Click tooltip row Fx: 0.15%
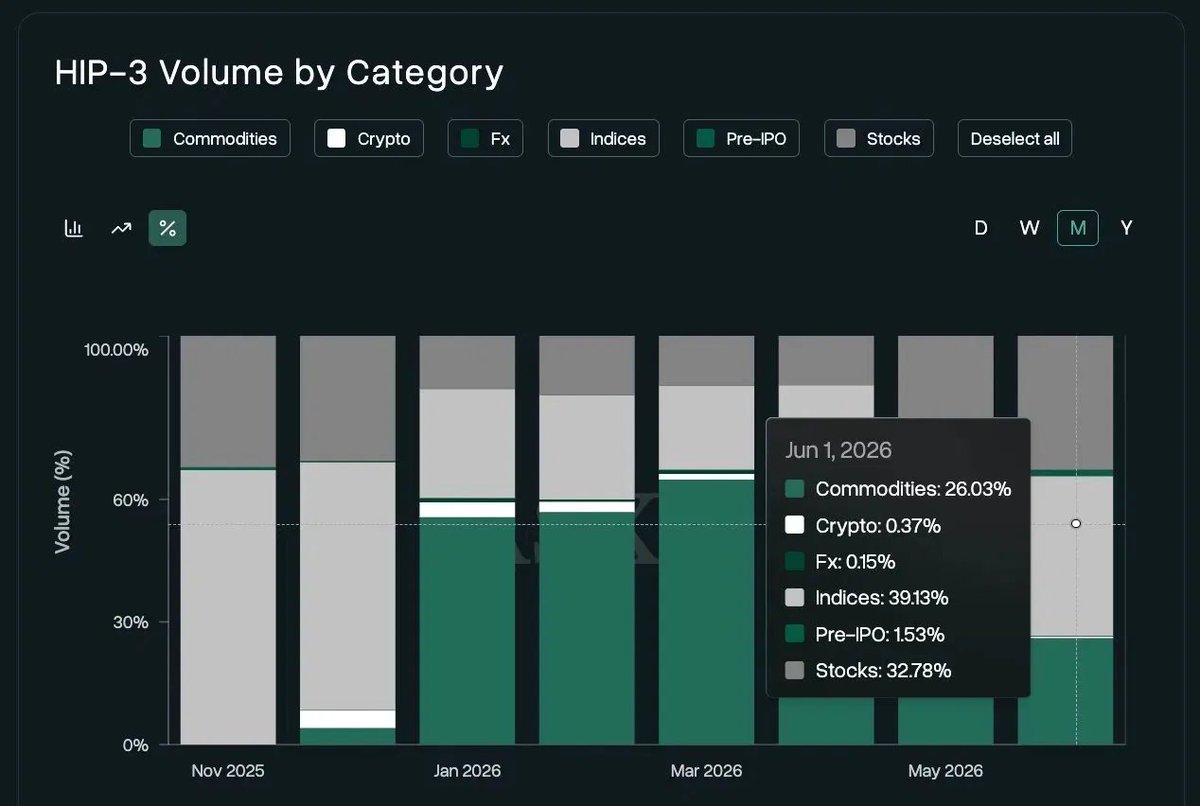This screenshot has width=1200, height=806. (x=840, y=561)
